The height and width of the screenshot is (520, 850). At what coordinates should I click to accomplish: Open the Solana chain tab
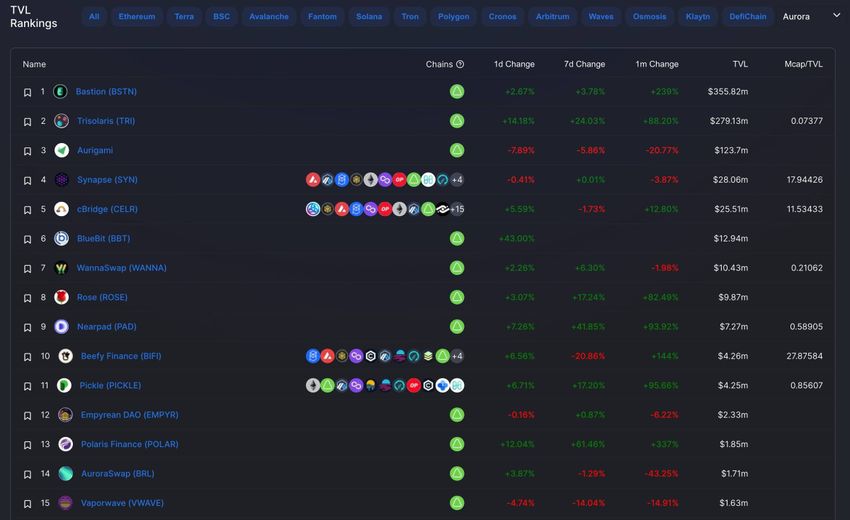[x=369, y=16]
